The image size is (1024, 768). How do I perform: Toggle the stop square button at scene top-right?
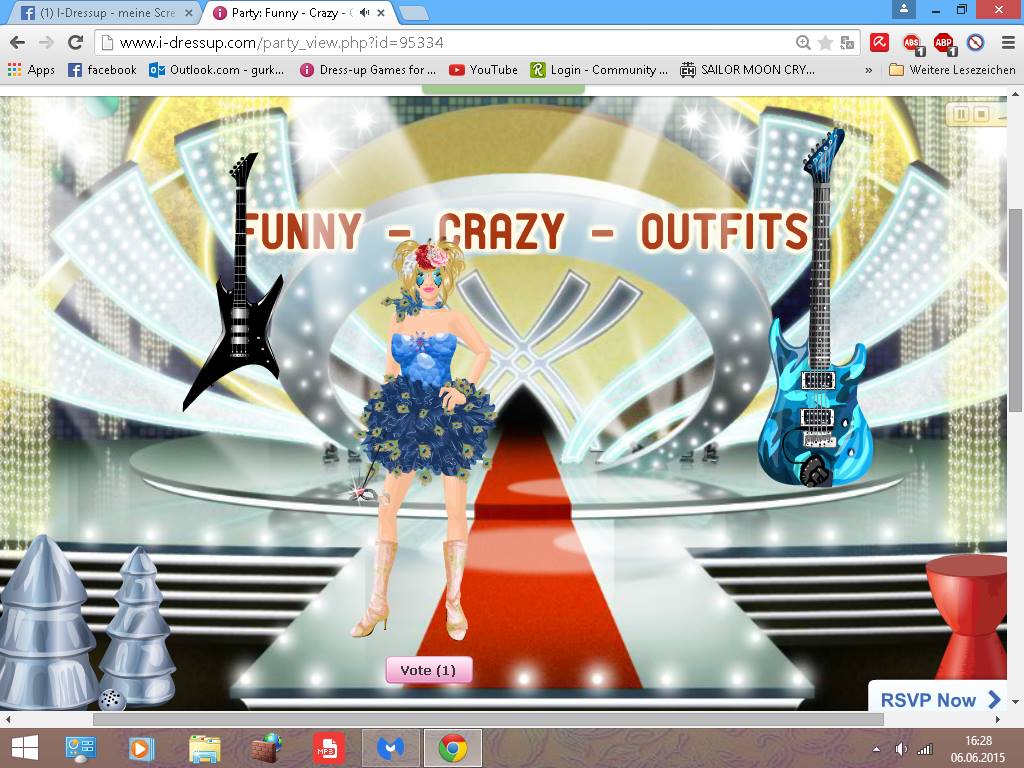pos(981,114)
